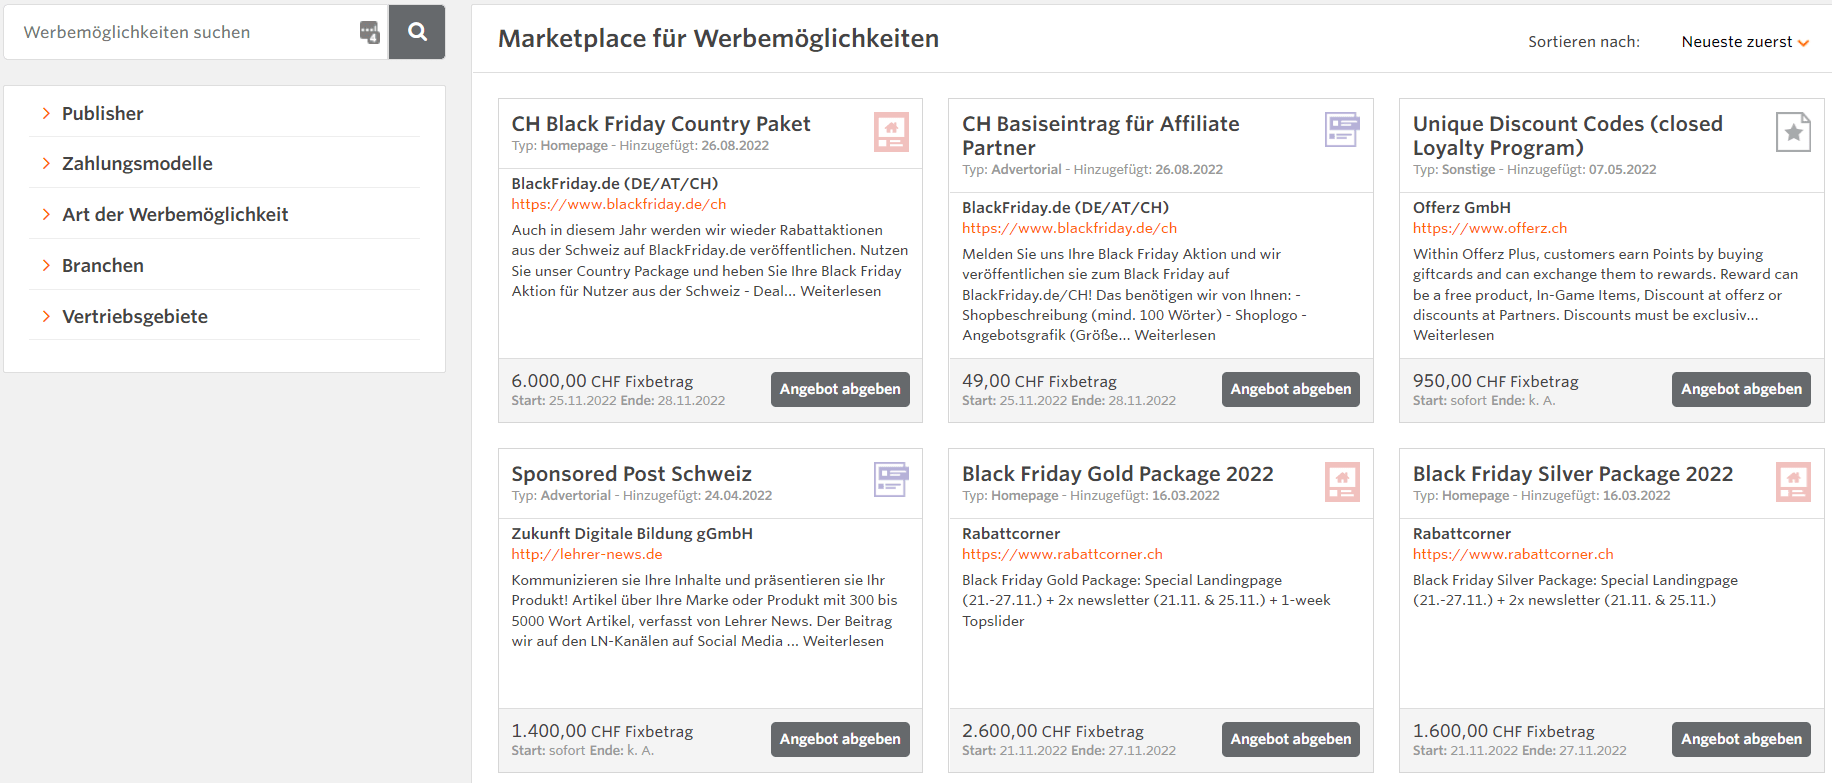The width and height of the screenshot is (1832, 783).
Task: Click homepage icon on Black Friday Silver Package
Action: click(x=1793, y=482)
